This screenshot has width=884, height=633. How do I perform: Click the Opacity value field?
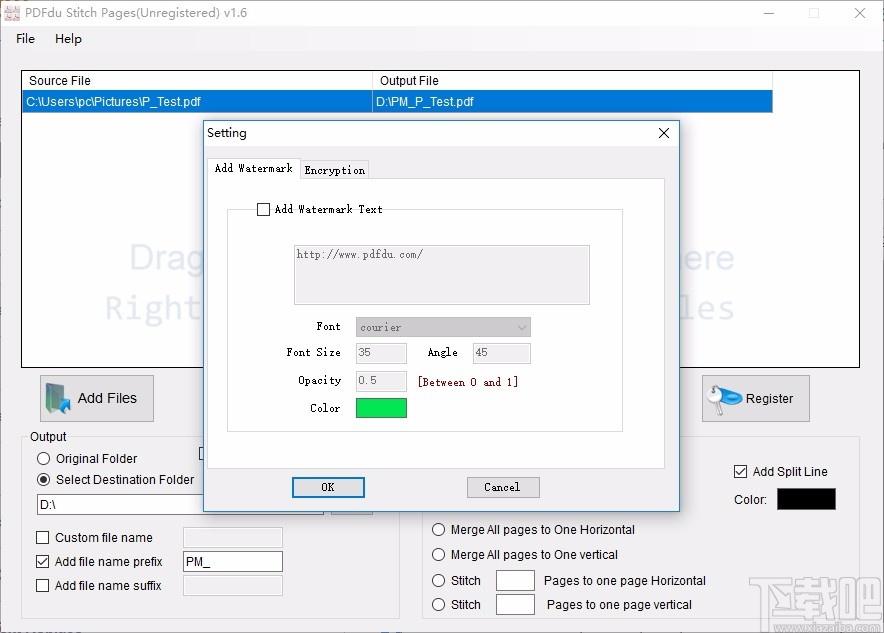381,381
